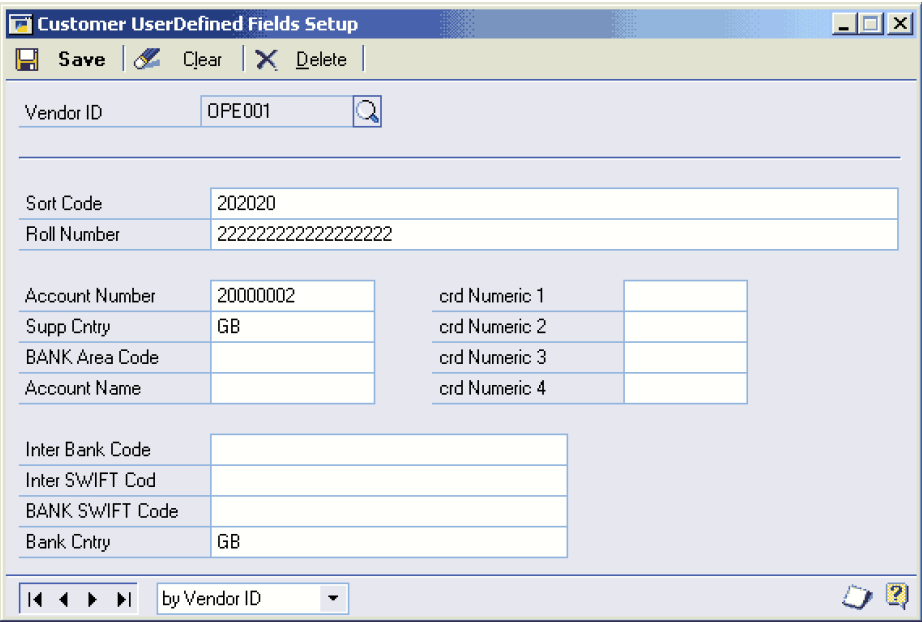This screenshot has width=922, height=622.
Task: Go to previous record arrow
Action: (x=64, y=599)
